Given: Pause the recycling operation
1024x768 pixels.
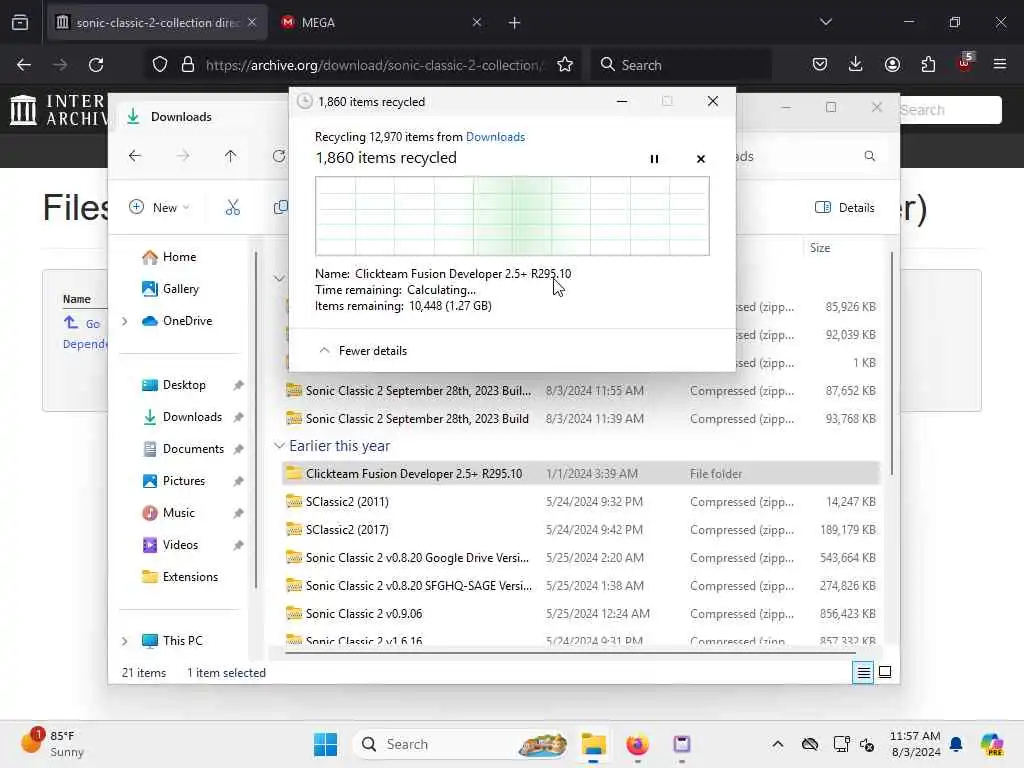Looking at the screenshot, I should click(x=654, y=159).
